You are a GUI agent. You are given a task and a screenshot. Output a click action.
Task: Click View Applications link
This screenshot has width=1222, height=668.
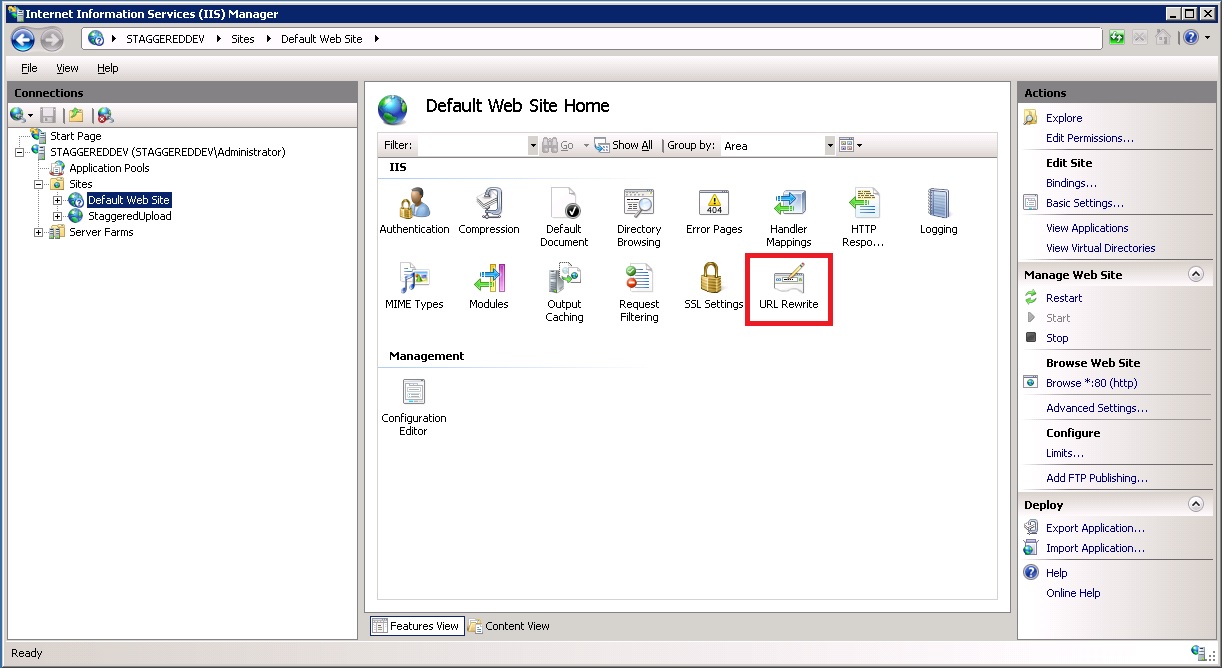coord(1087,228)
